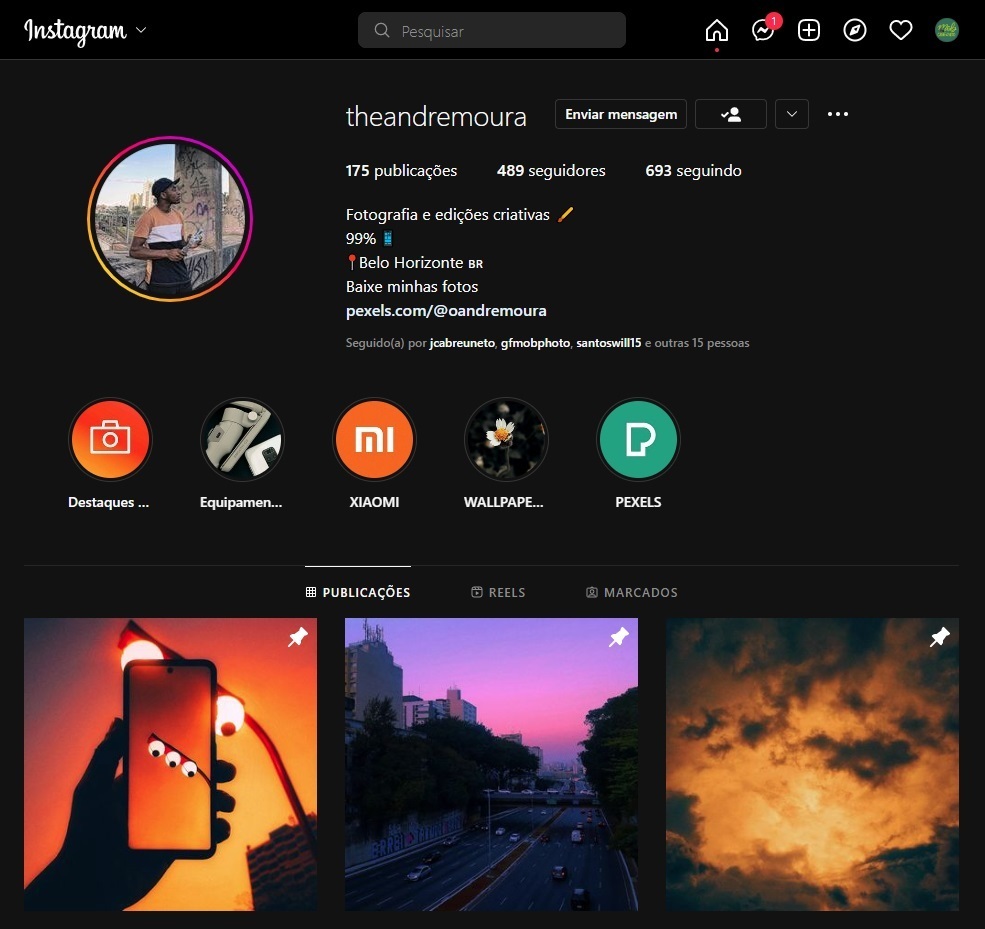Open your own profile avatar in navbar
Screen dimensions: 985x929
click(946, 31)
